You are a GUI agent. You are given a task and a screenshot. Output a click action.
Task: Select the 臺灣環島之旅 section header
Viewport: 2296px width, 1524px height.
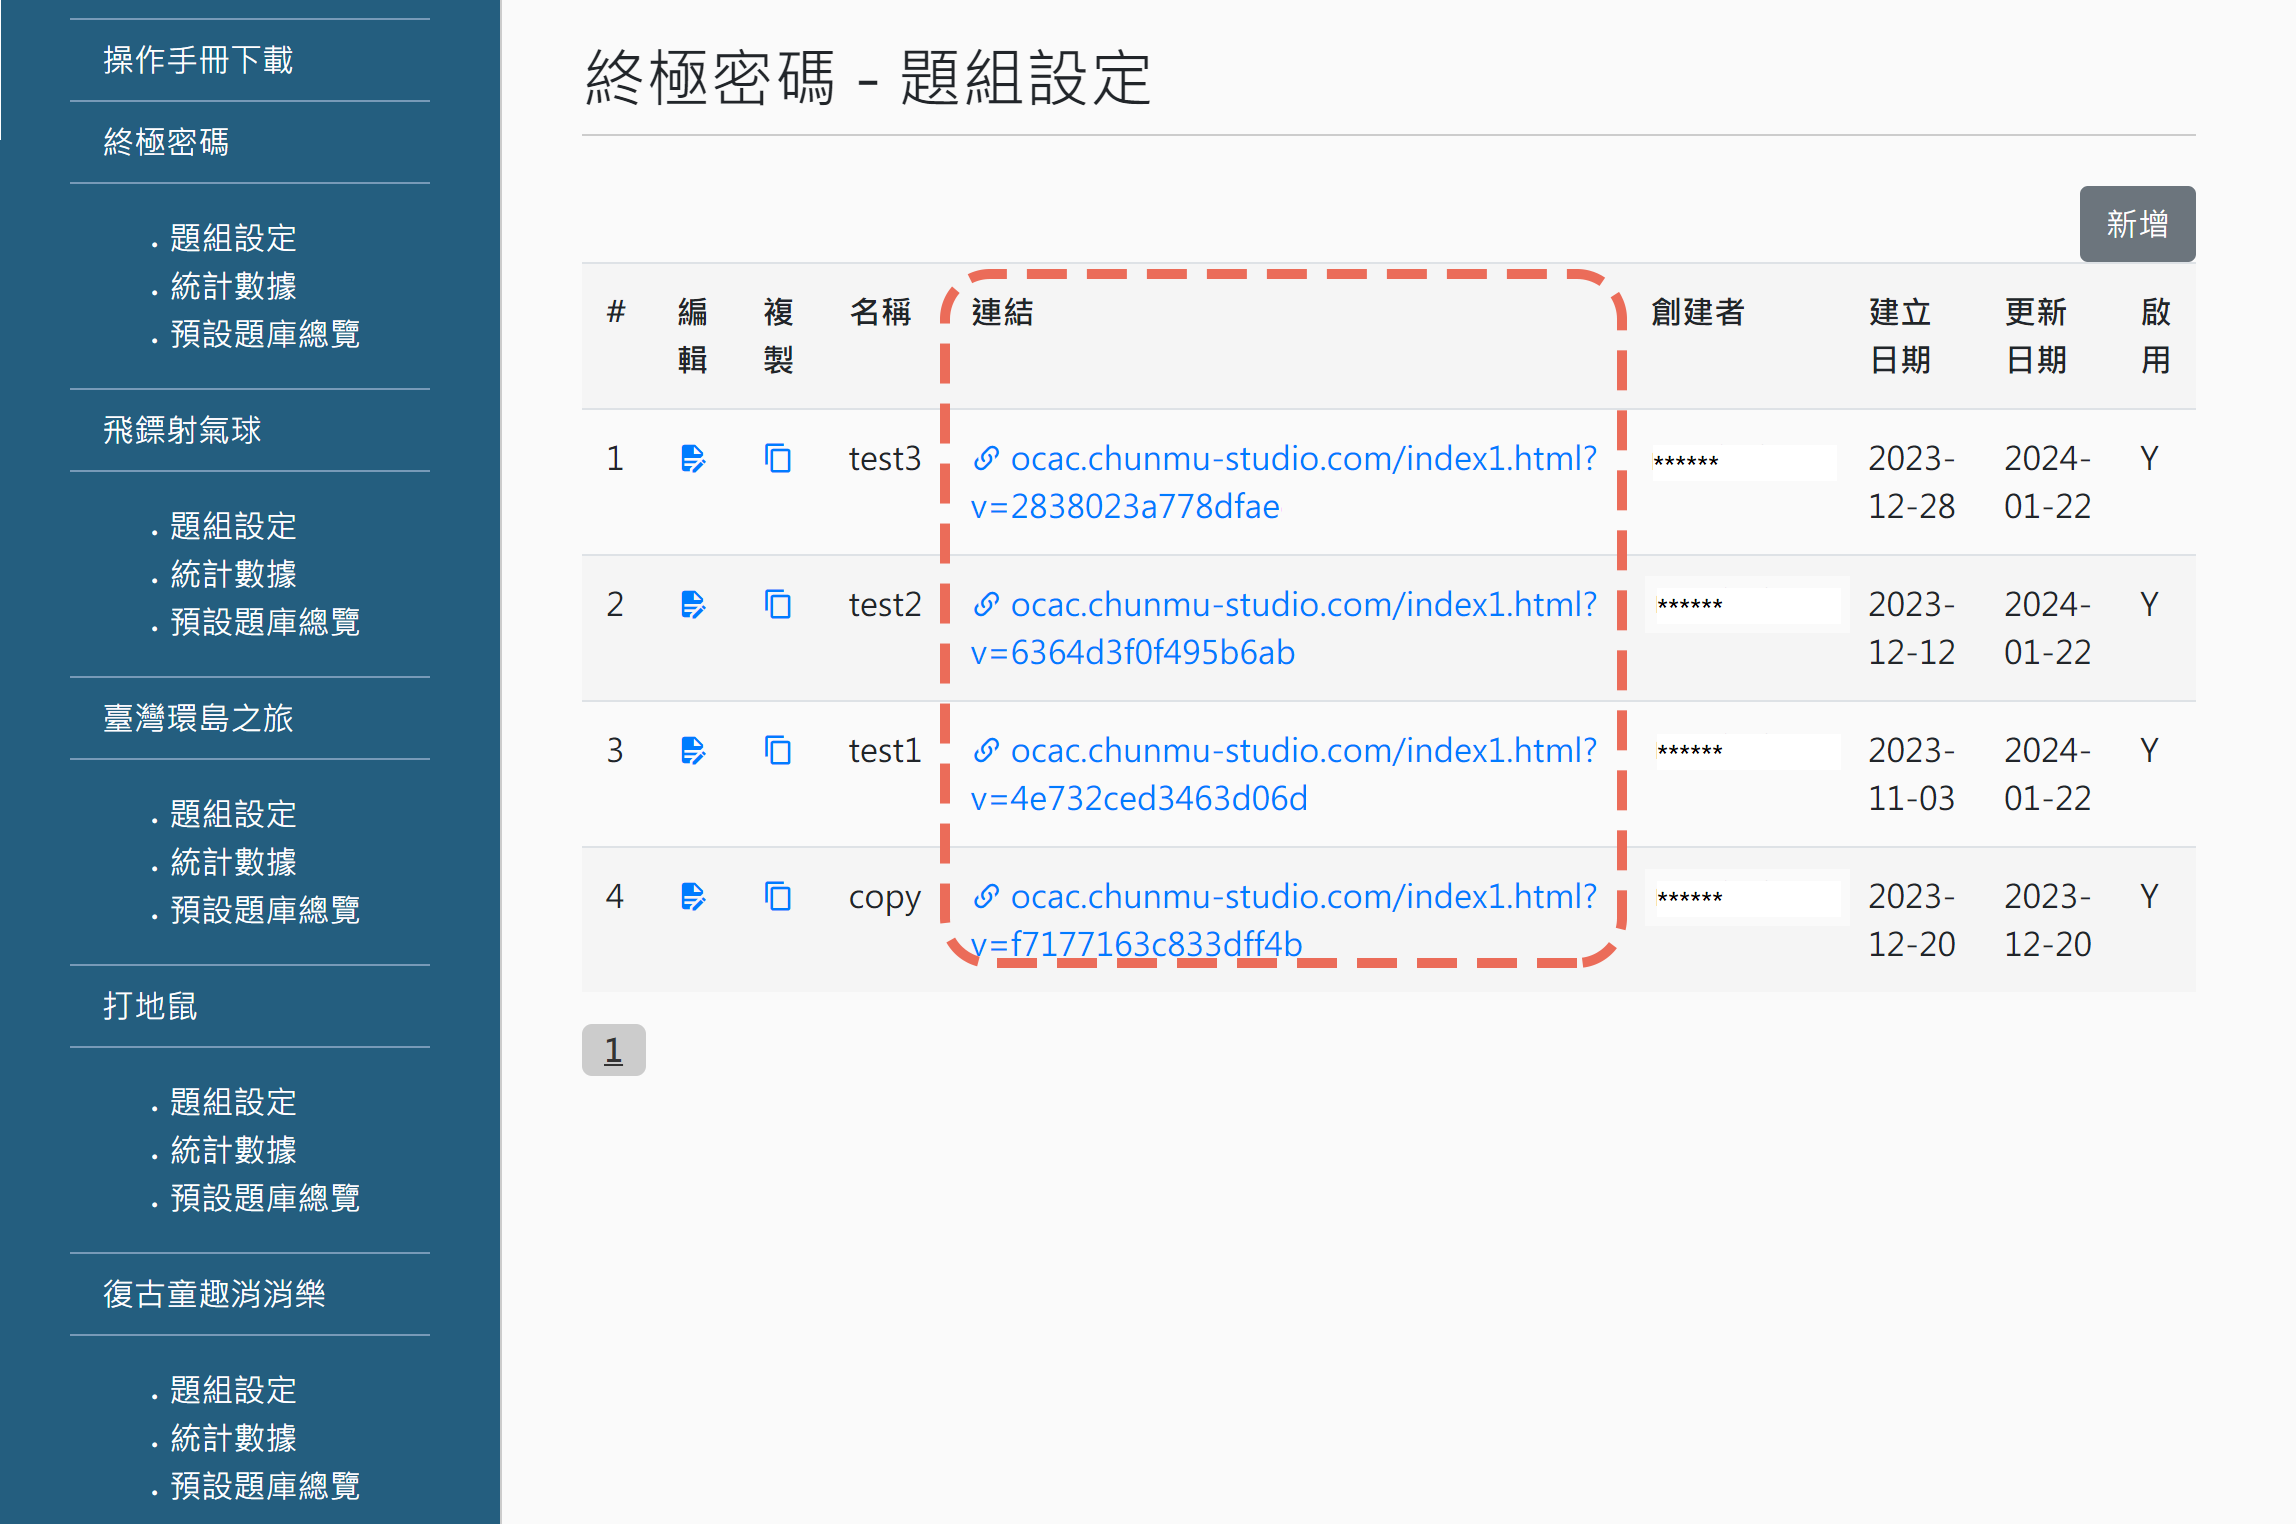[199, 719]
